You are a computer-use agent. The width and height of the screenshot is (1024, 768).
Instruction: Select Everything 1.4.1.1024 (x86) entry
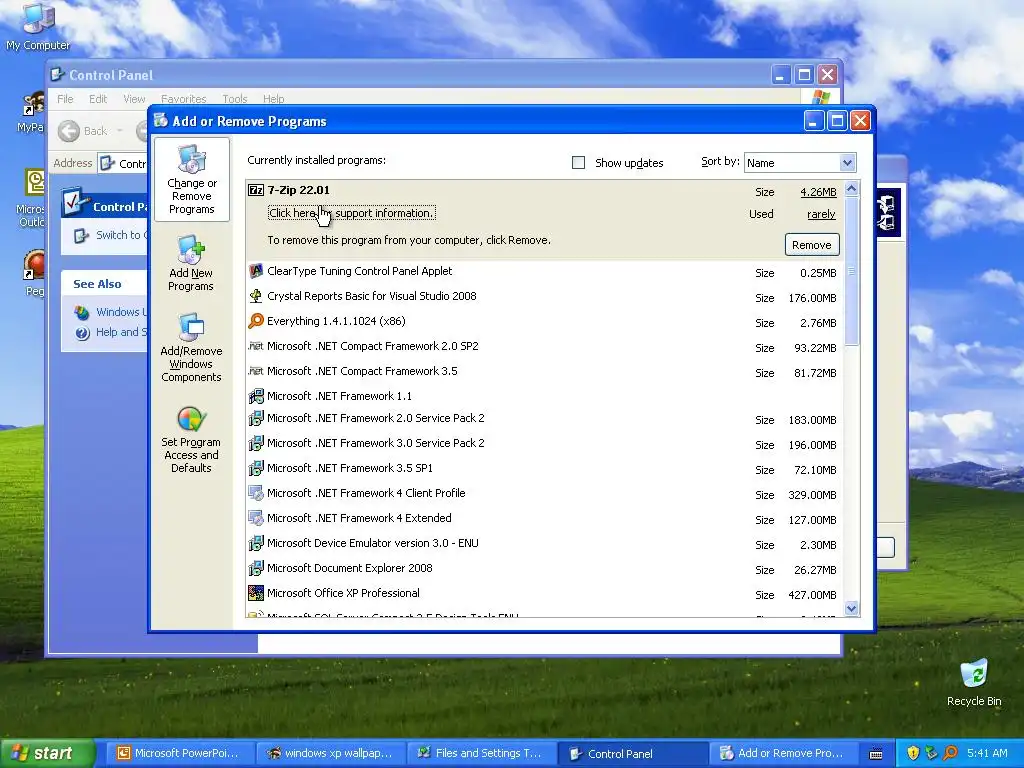tap(336, 321)
